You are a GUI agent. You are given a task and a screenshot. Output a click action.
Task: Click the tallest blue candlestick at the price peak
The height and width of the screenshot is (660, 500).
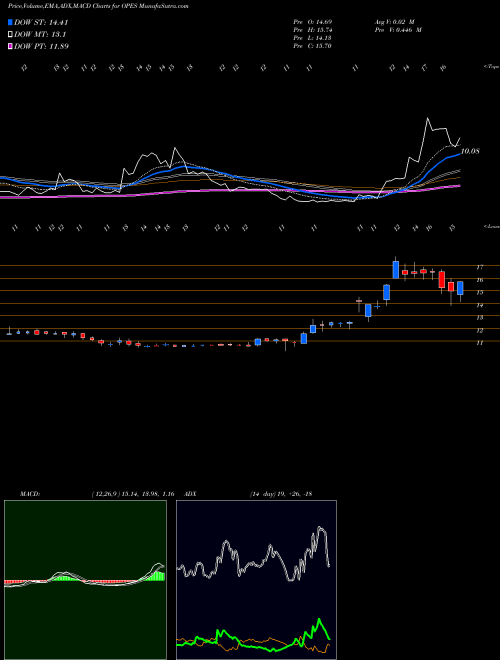click(396, 269)
